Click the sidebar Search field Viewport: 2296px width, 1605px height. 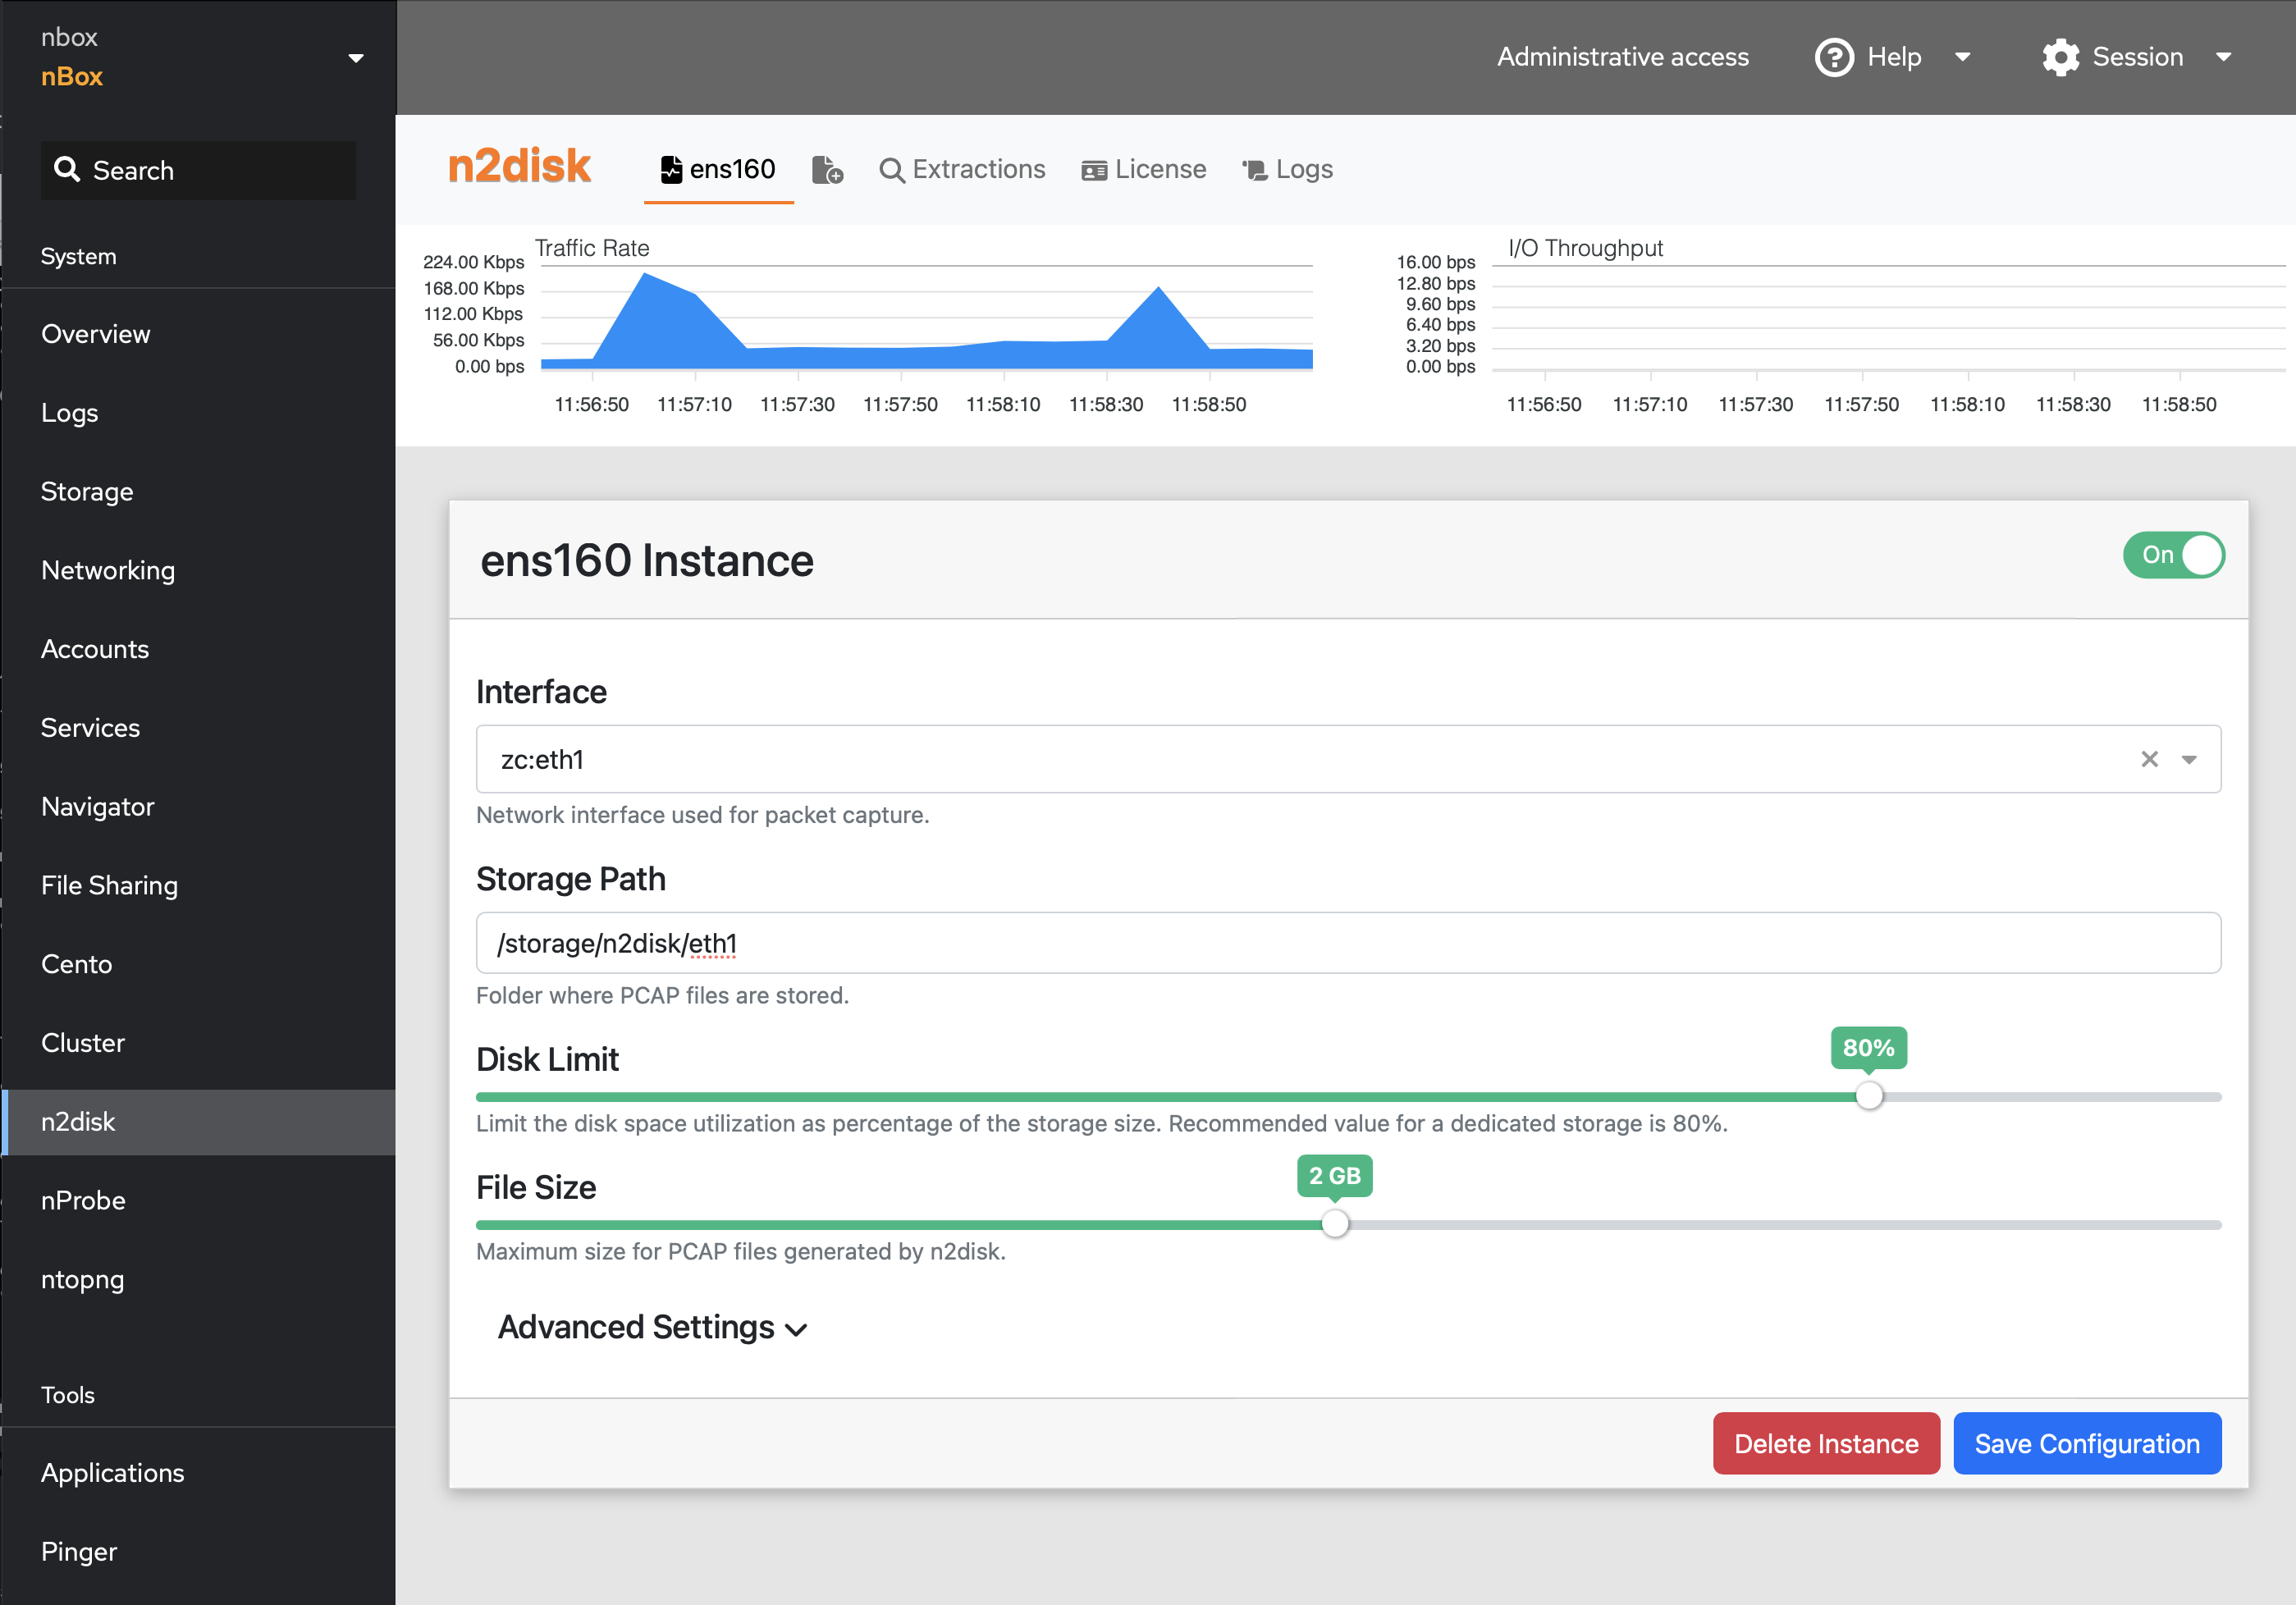point(198,170)
